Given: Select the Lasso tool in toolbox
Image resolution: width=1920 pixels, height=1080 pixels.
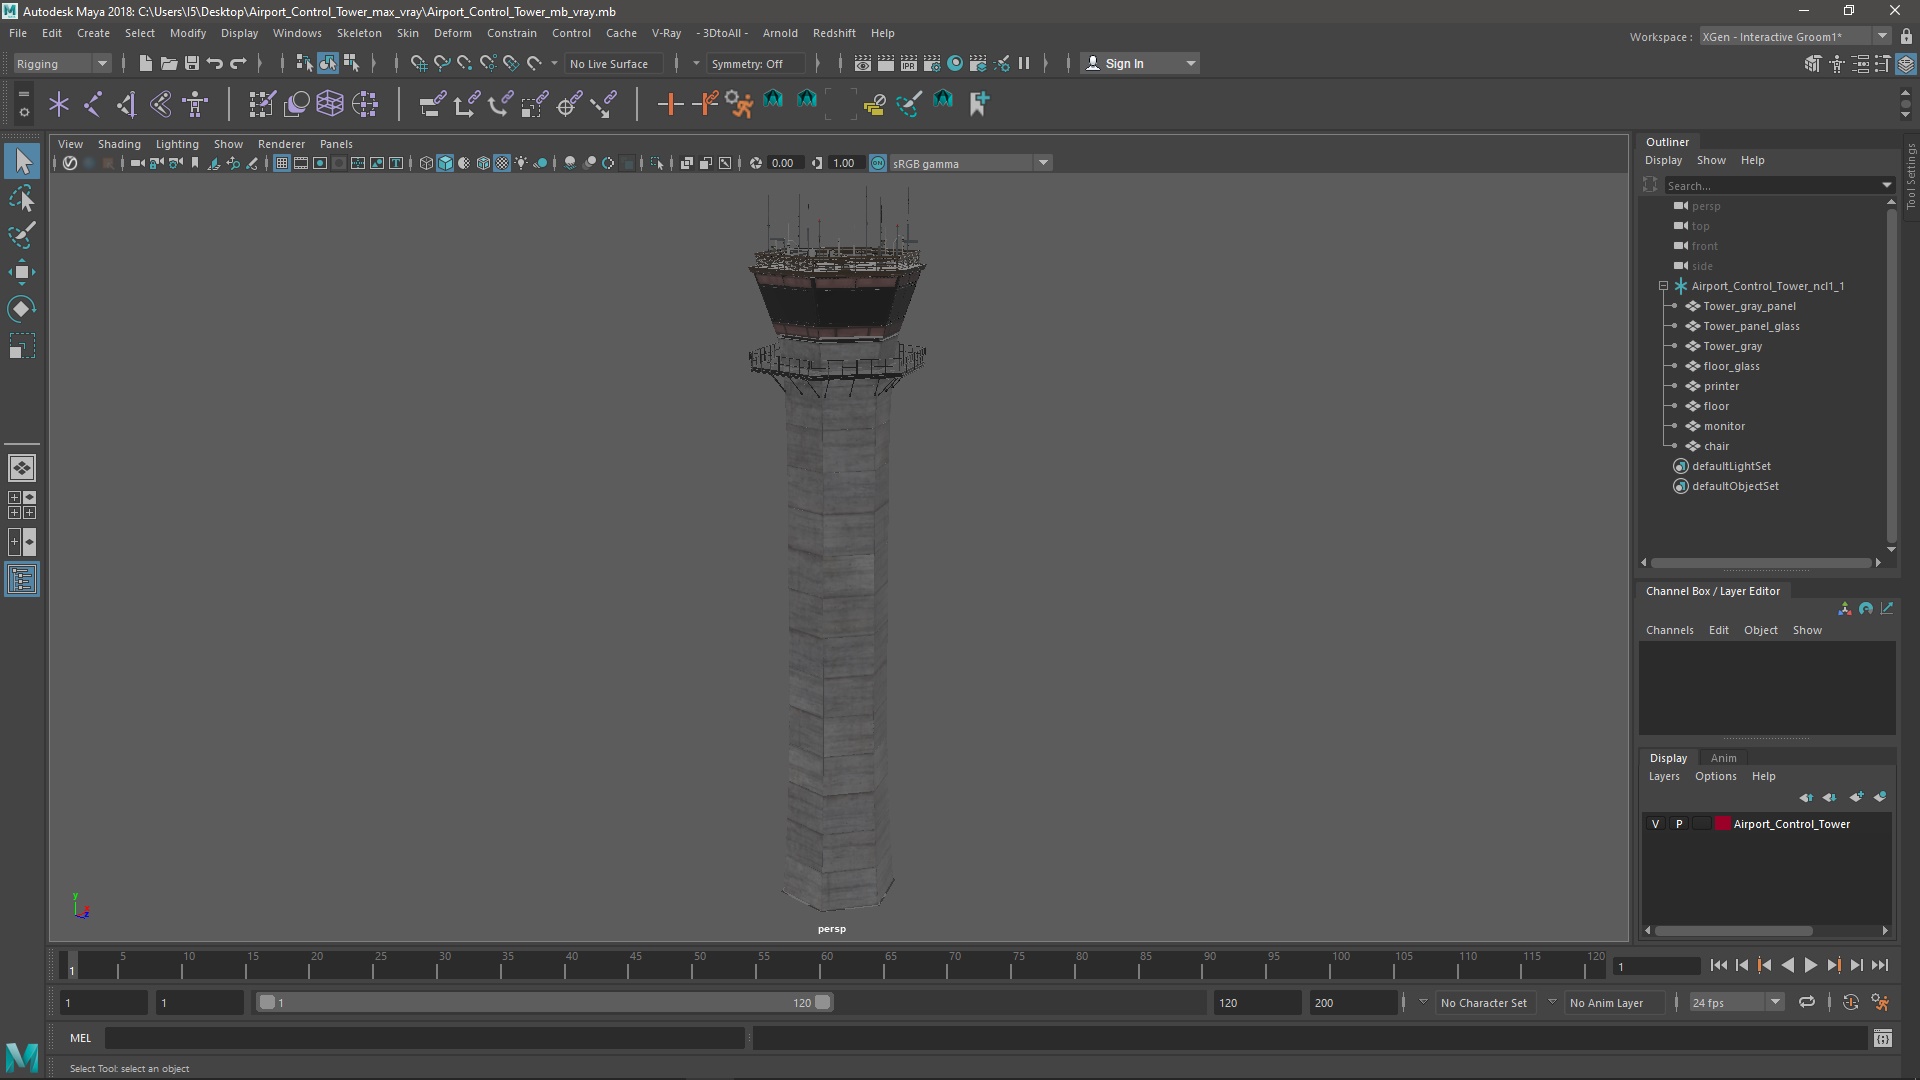Looking at the screenshot, I should [x=22, y=198].
